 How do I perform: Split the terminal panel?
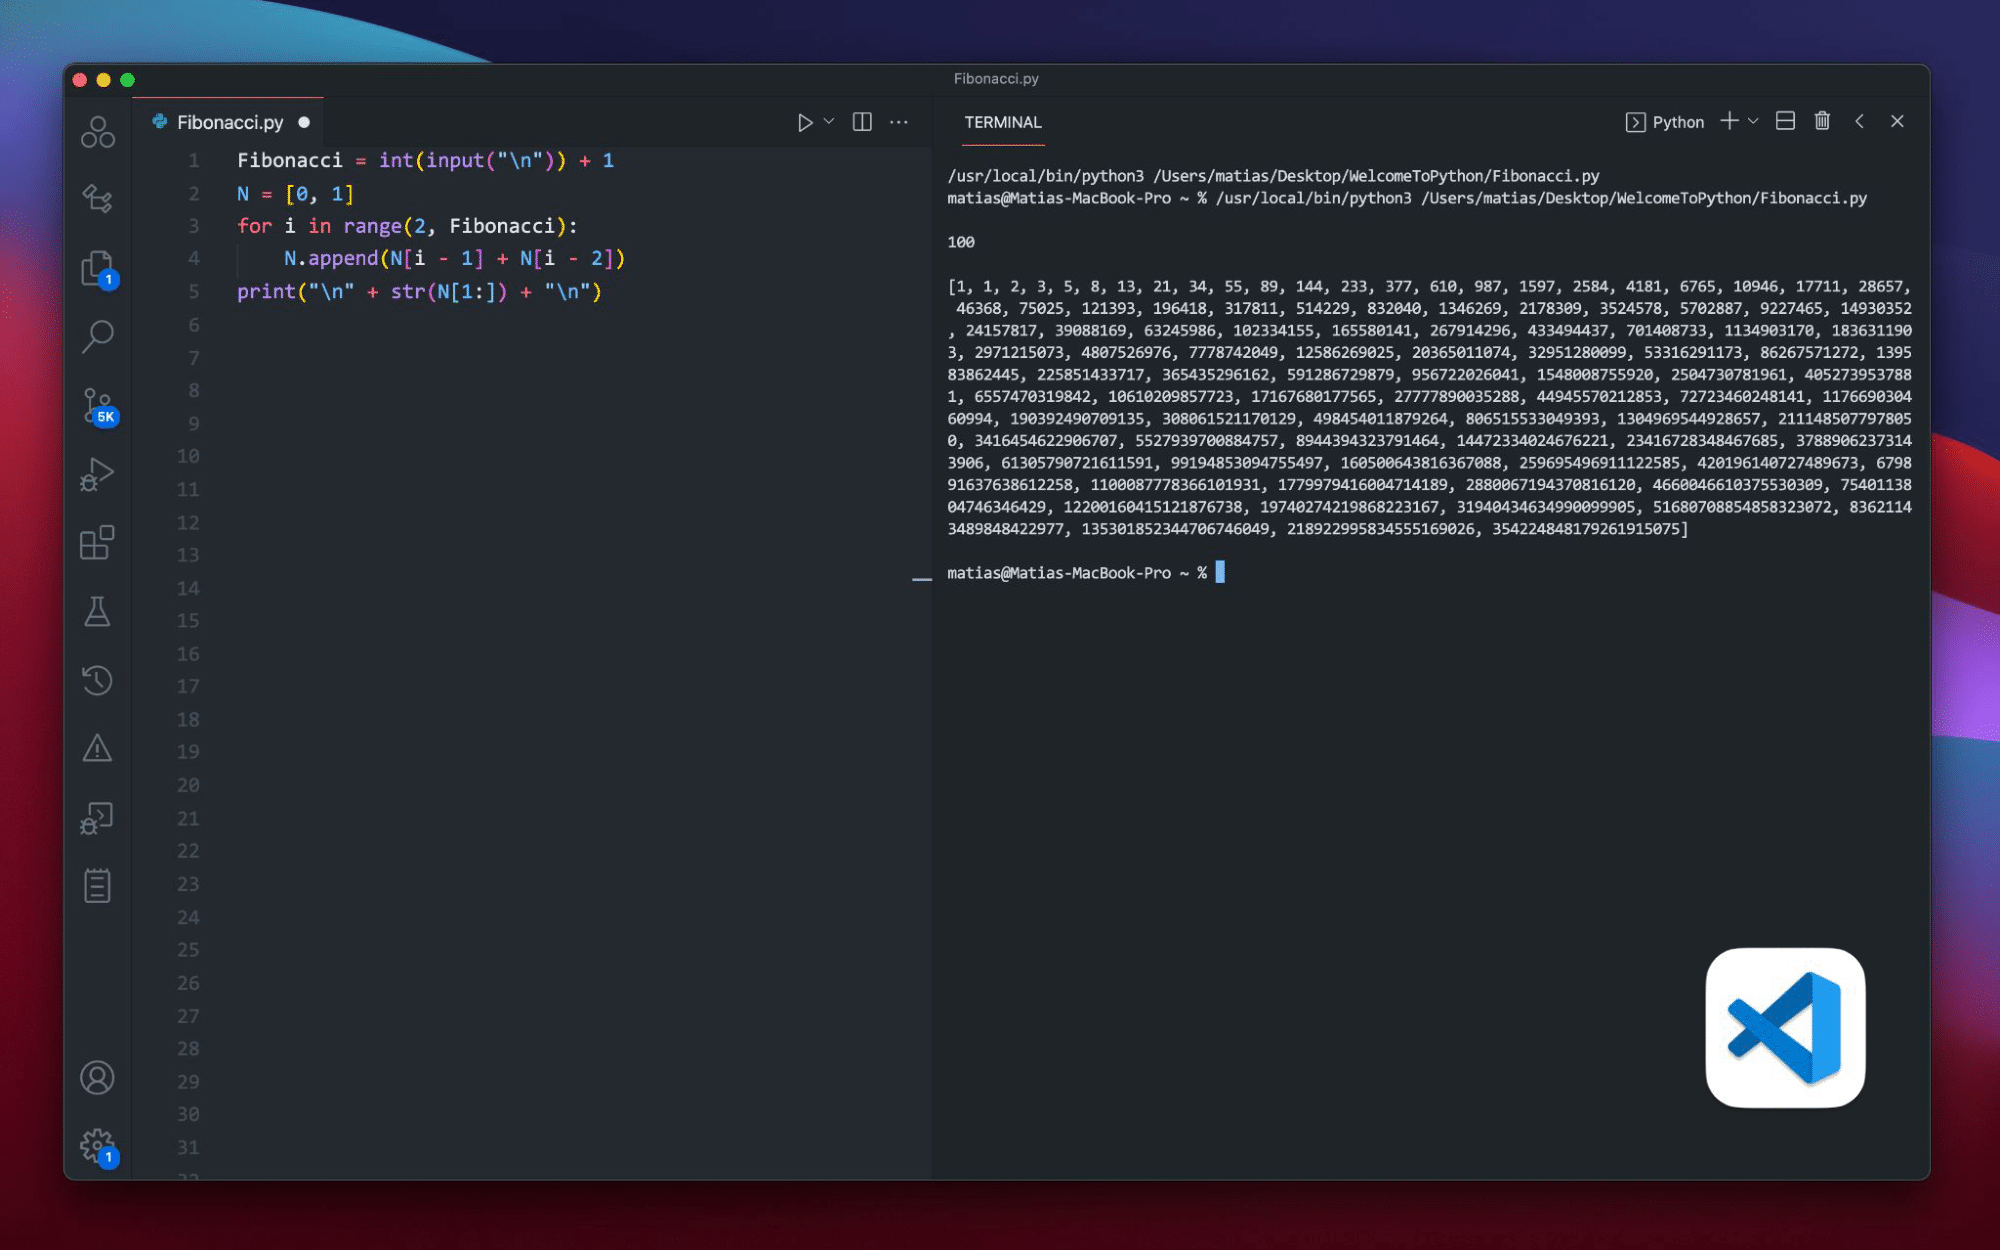[x=1785, y=121]
